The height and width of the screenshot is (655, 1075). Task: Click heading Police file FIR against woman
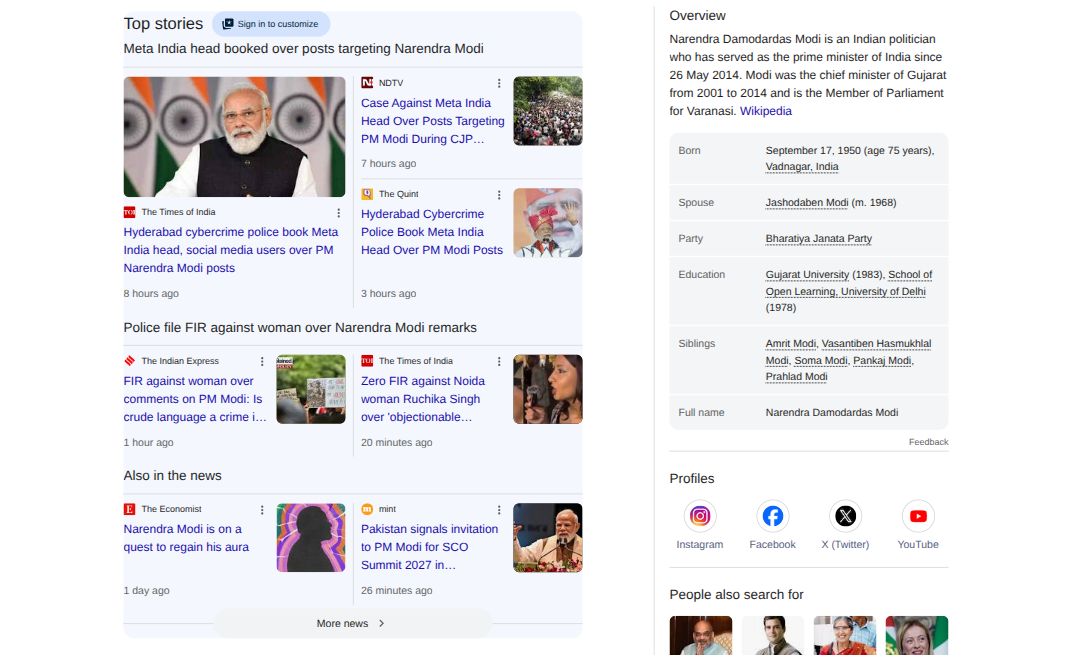(300, 328)
